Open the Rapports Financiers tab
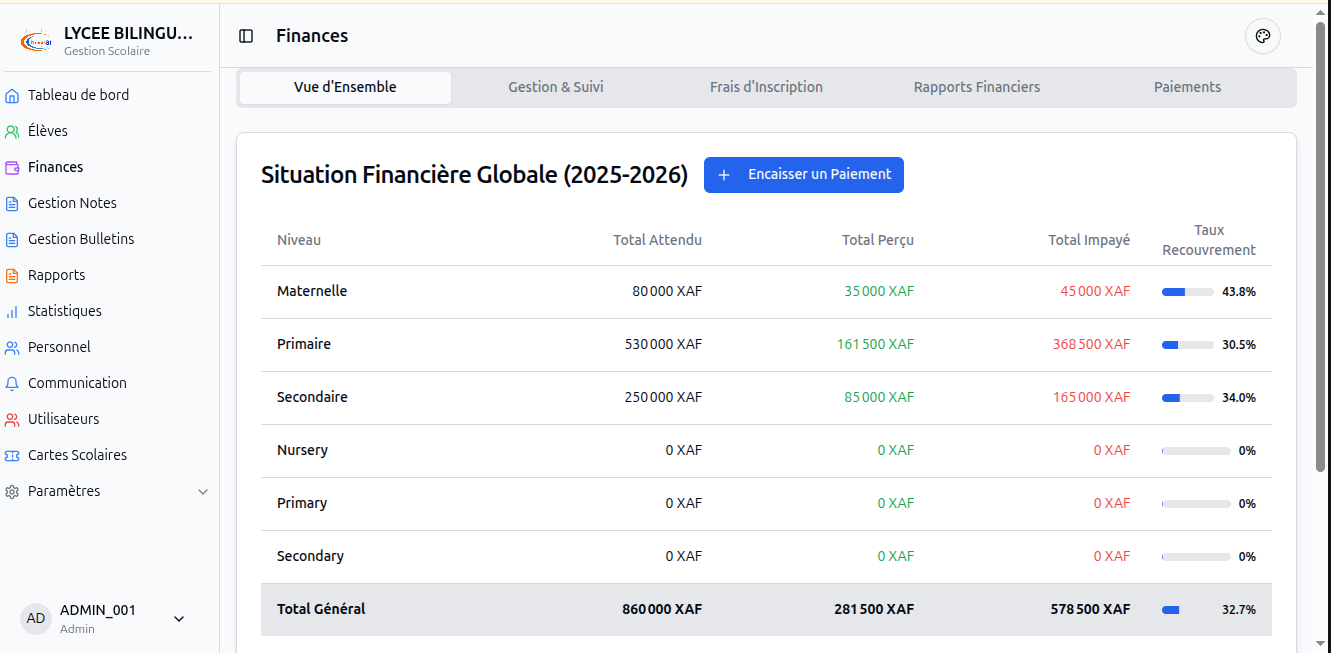The image size is (1331, 653). (x=977, y=87)
